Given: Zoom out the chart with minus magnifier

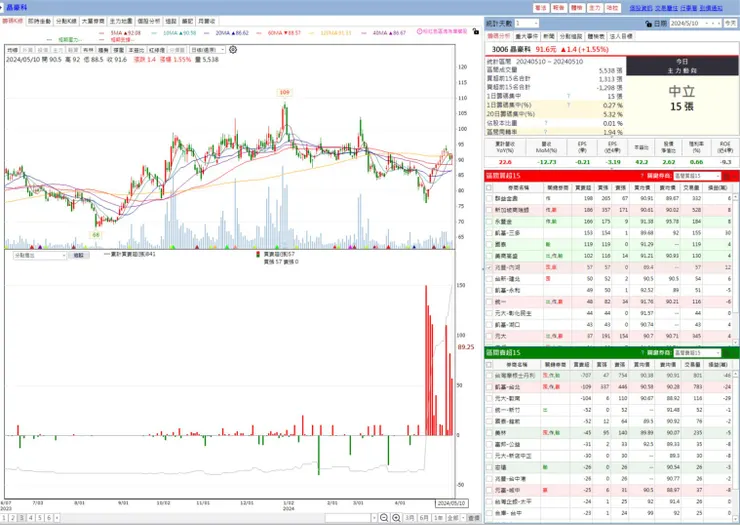Looking at the screenshot, I should 384,518.
